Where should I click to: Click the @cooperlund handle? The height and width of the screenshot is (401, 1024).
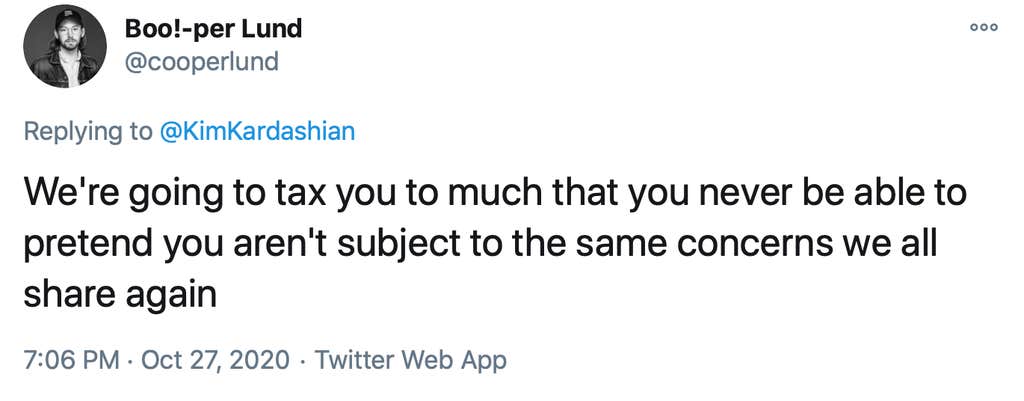201,62
